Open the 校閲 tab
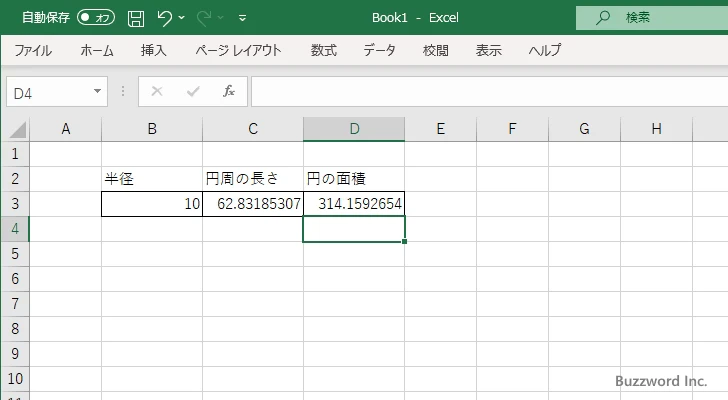This screenshot has height=400, width=728. [x=436, y=50]
